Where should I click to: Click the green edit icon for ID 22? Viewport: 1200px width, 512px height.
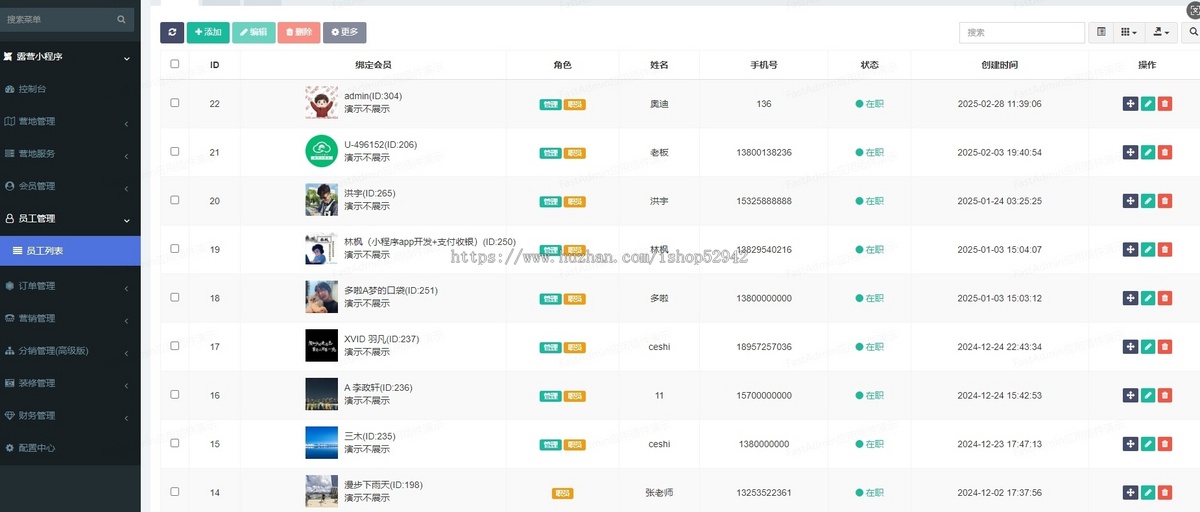pos(1147,103)
